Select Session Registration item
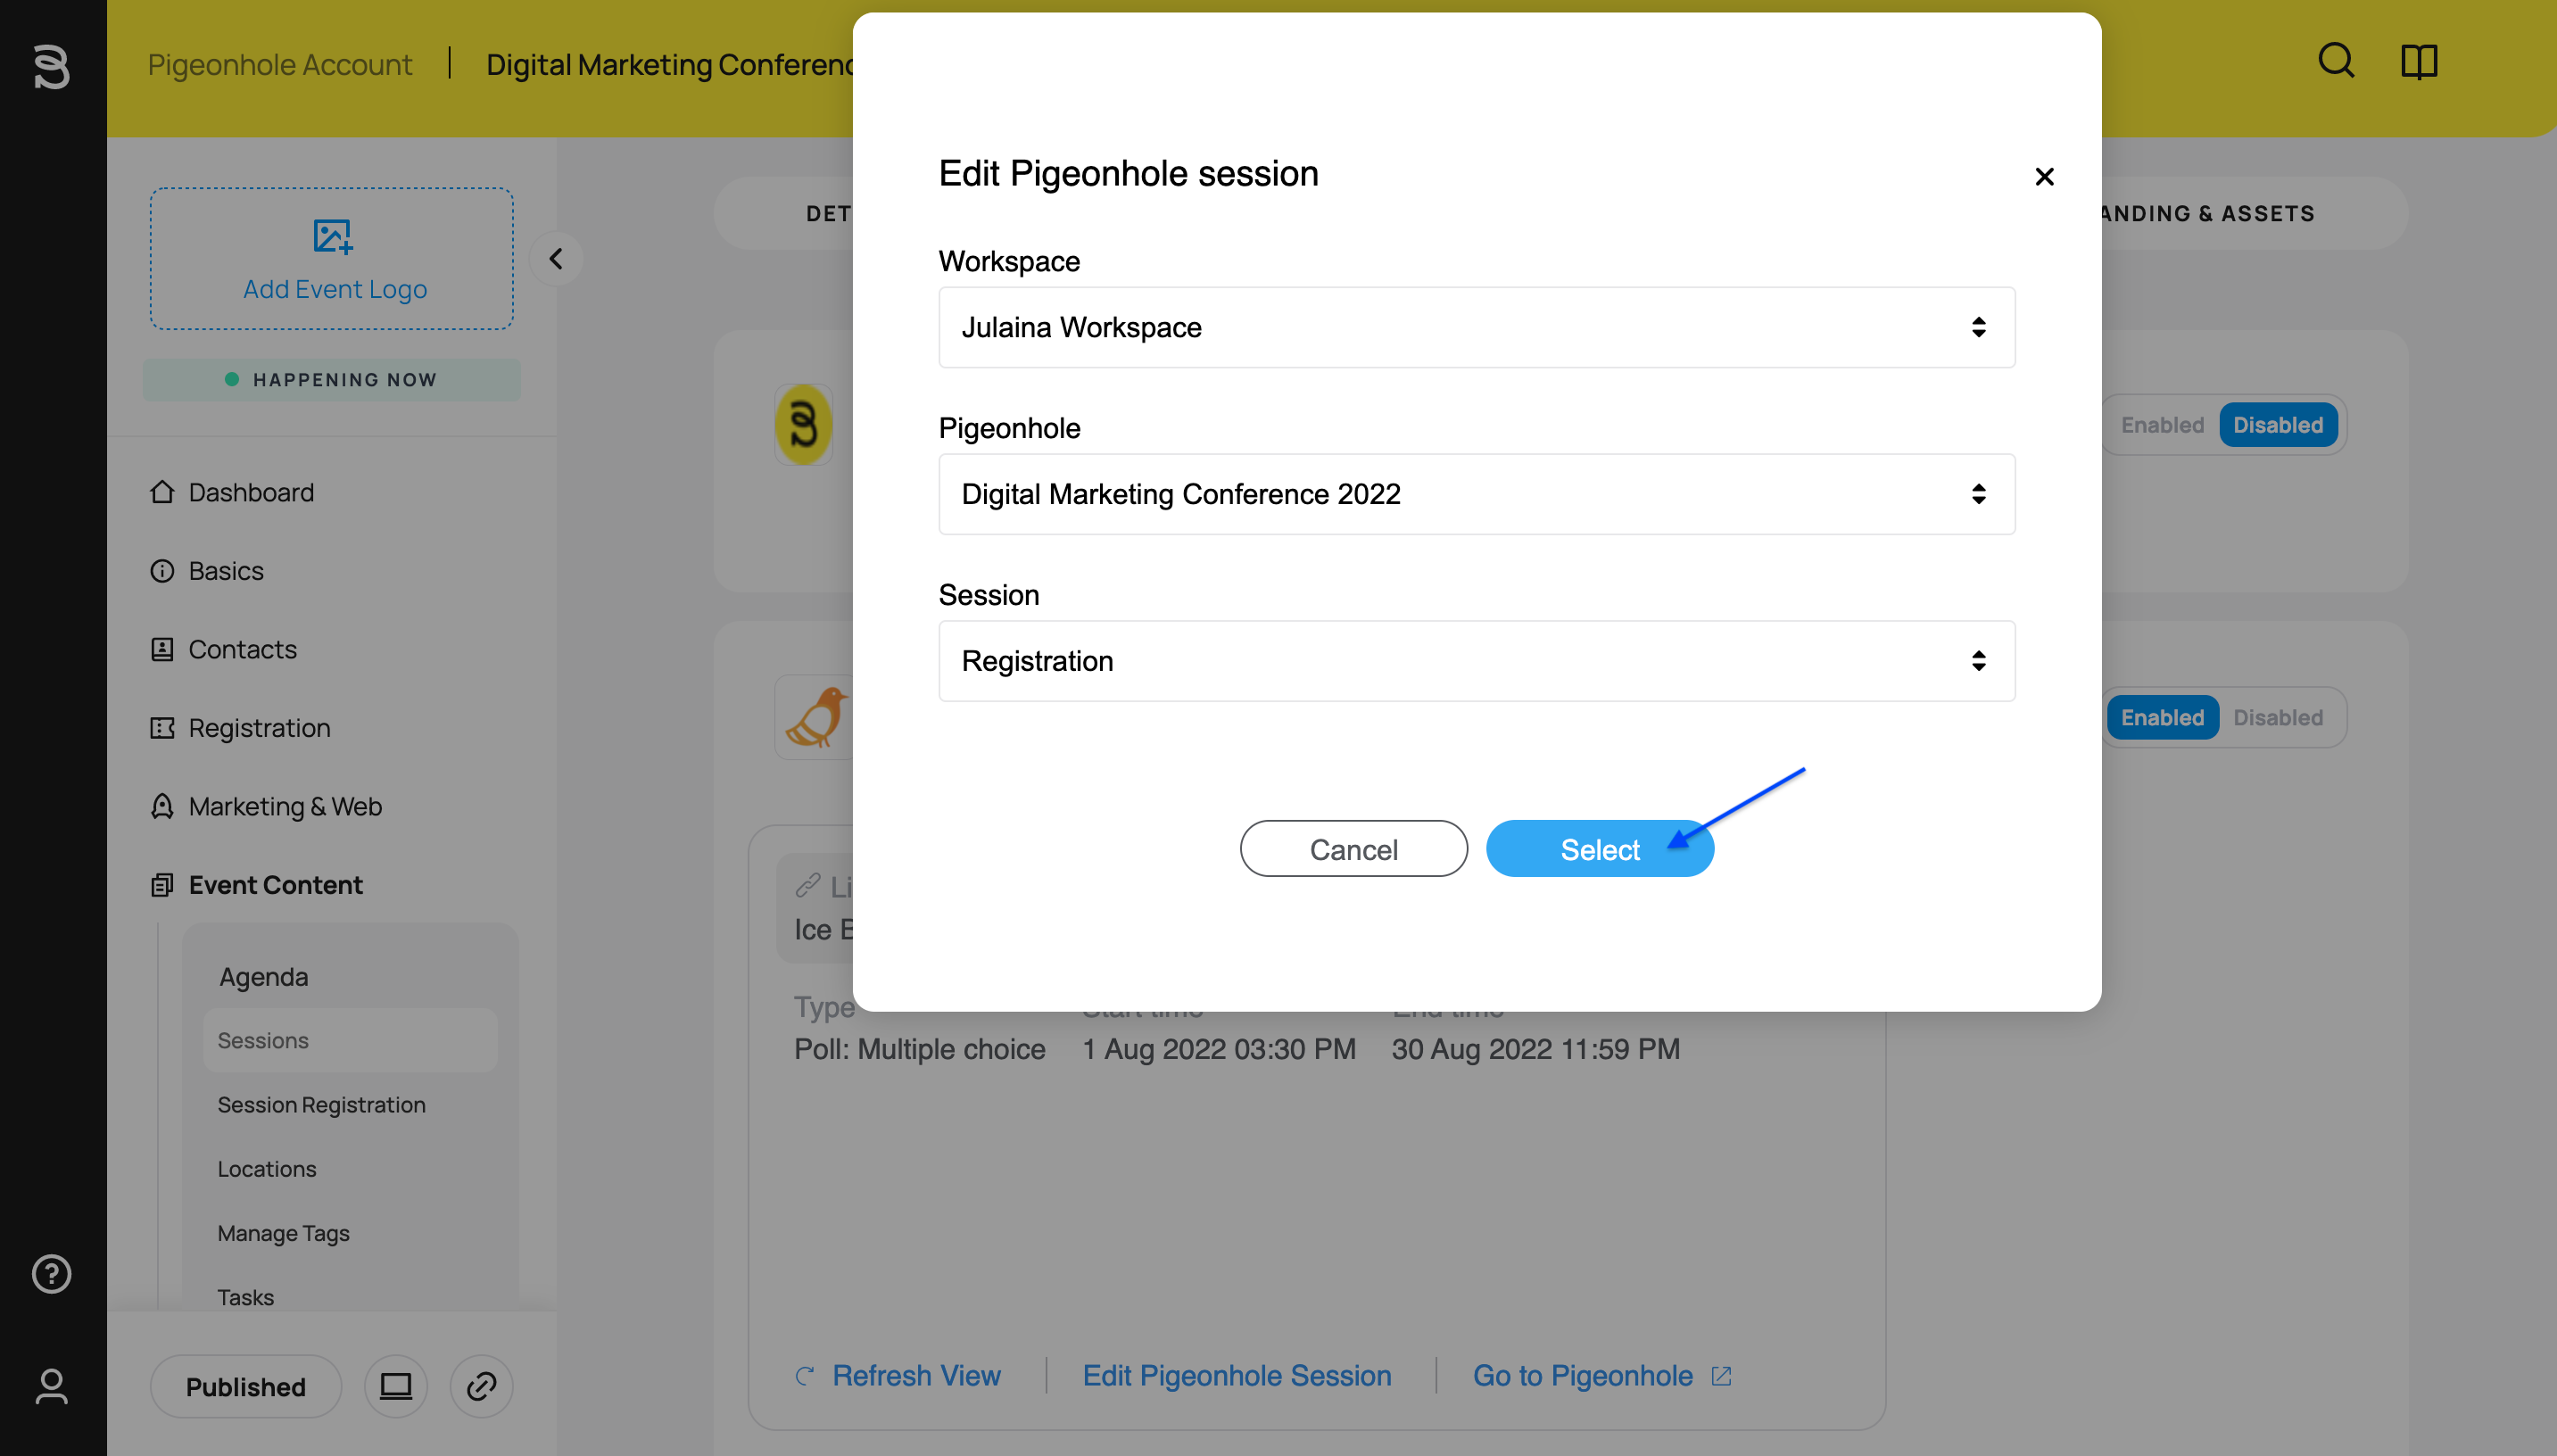This screenshot has height=1456, width=2557. (x=322, y=1105)
